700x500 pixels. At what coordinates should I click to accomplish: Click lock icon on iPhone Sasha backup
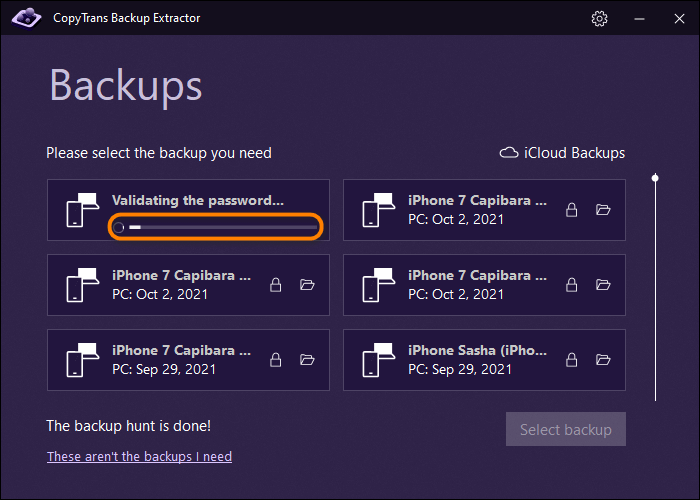(x=571, y=360)
